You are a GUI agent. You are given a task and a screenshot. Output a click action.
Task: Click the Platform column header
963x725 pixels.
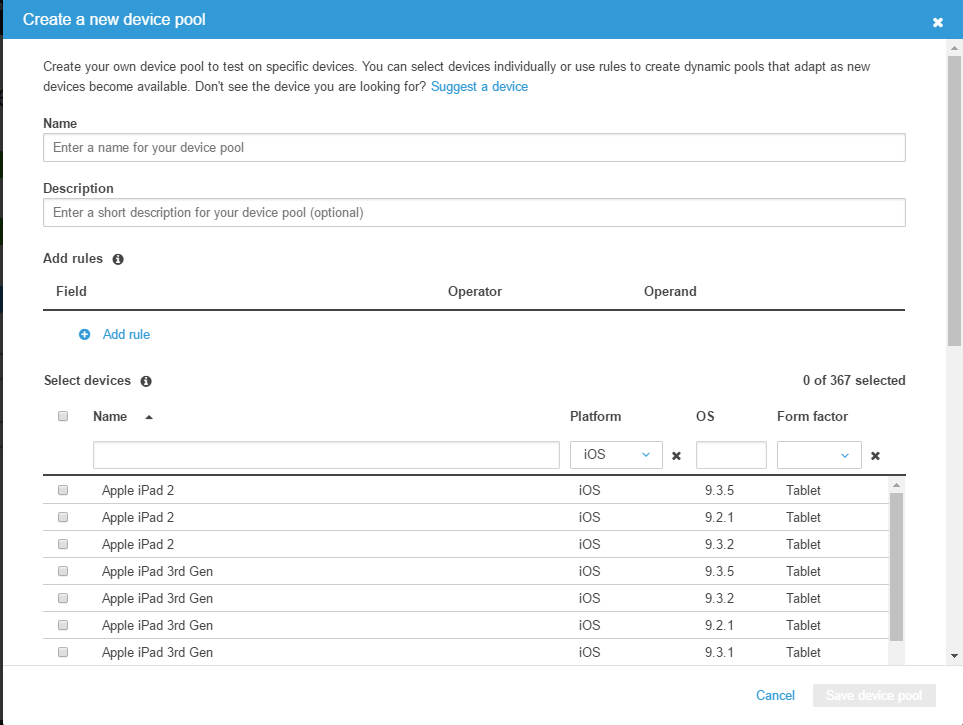click(x=595, y=417)
